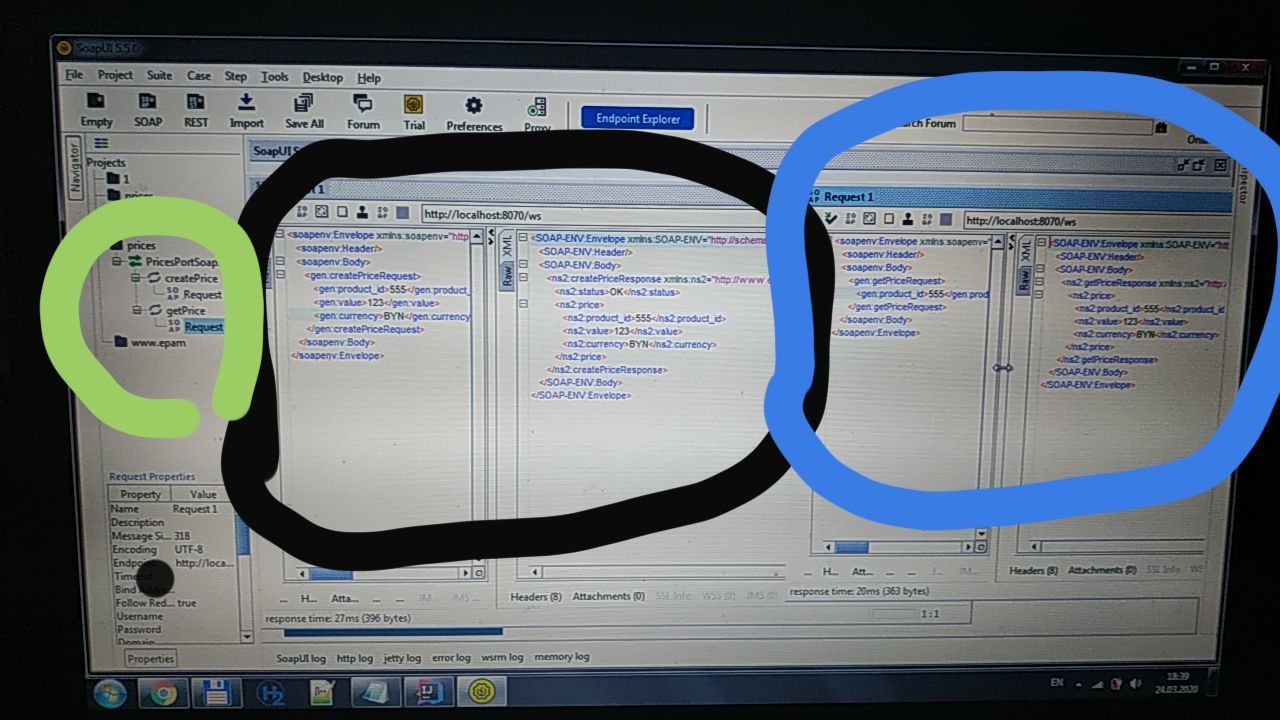Select the Projects root node
Viewport: 1280px width, 720px height.
pos(106,162)
